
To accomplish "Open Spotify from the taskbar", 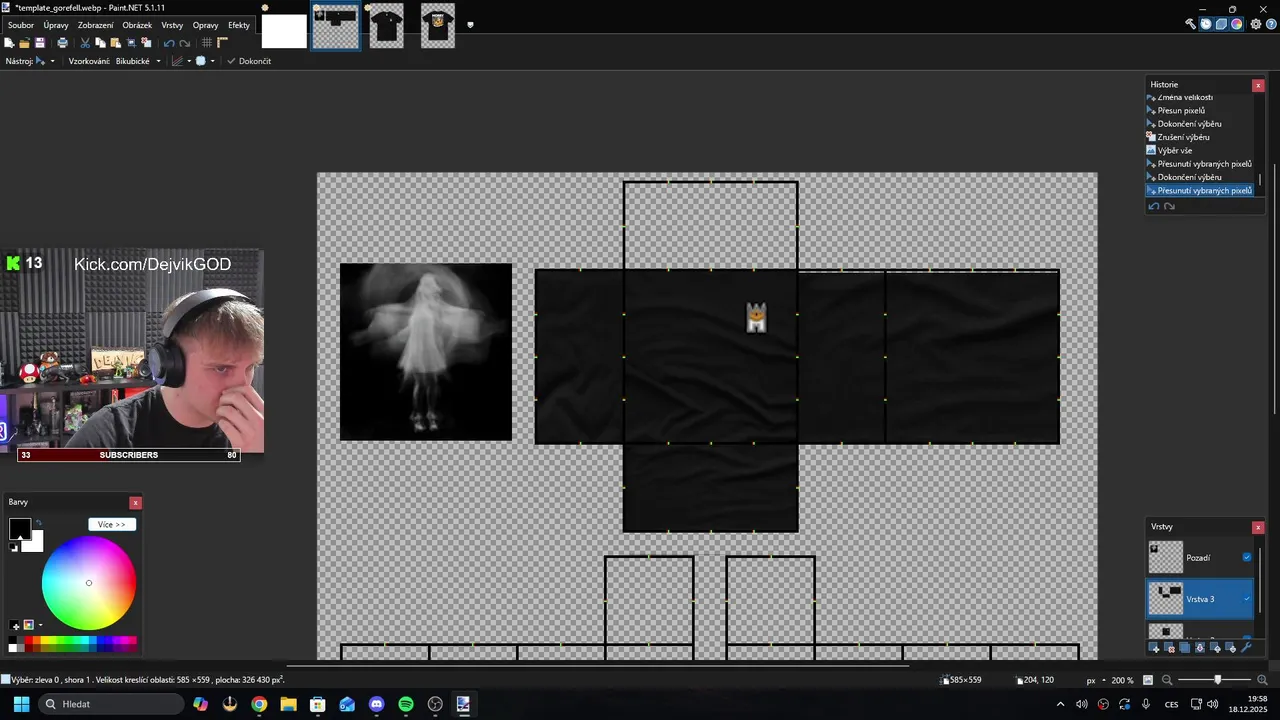I will pyautogui.click(x=406, y=704).
